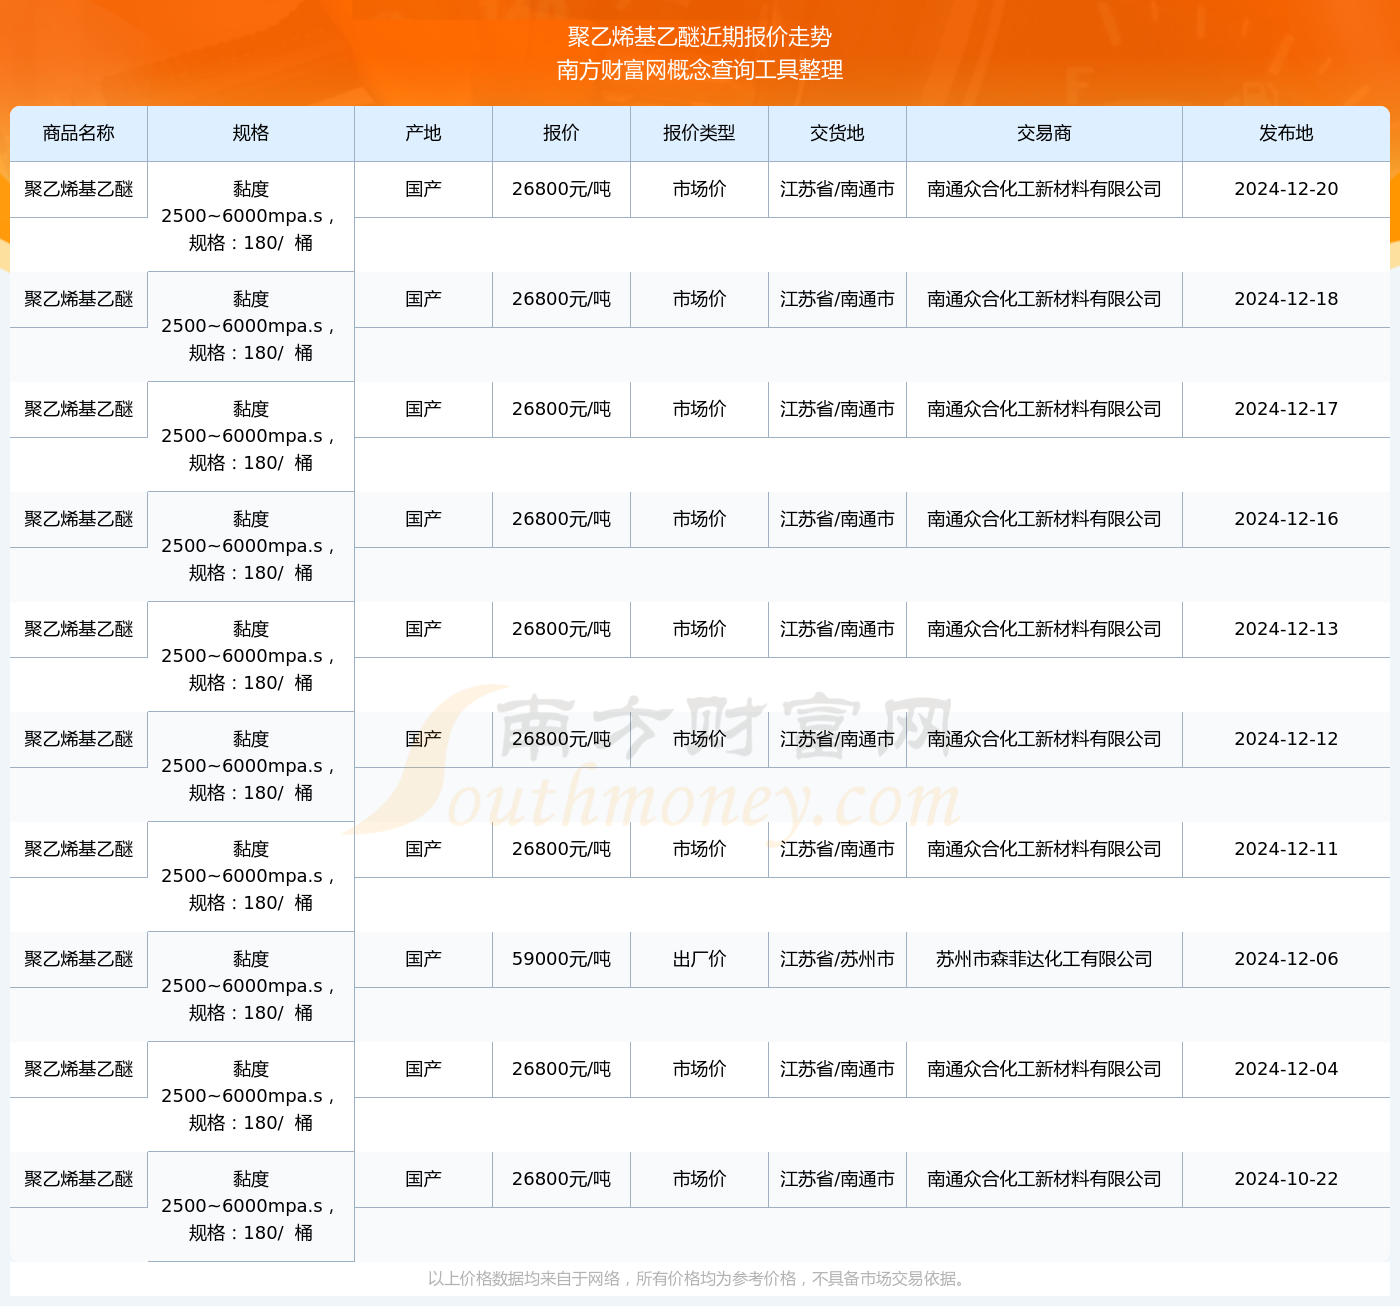1400x1306 pixels.
Task: Click the 交货地 column header
Action: [837, 133]
